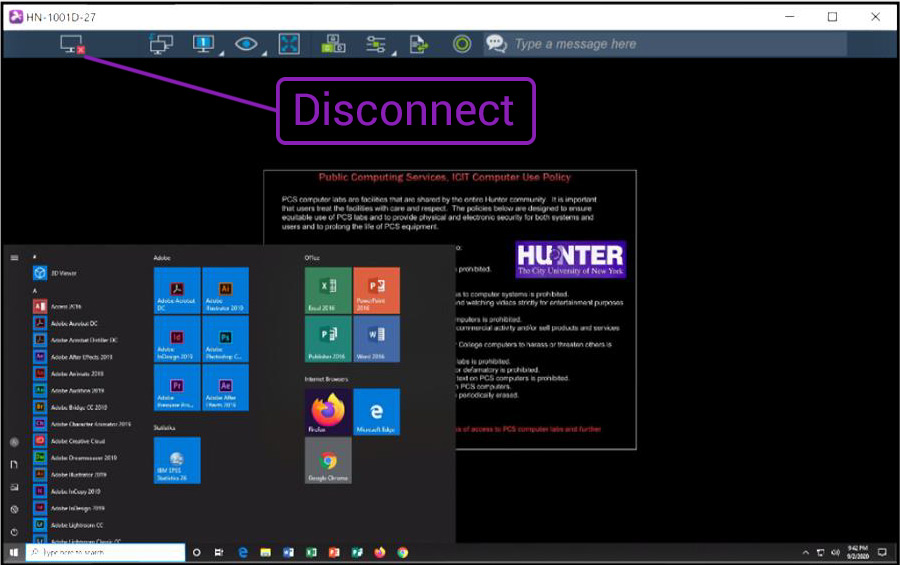900x565 pixels.
Task: Click the Adobe Premiere Pro tile
Action: pos(177,388)
